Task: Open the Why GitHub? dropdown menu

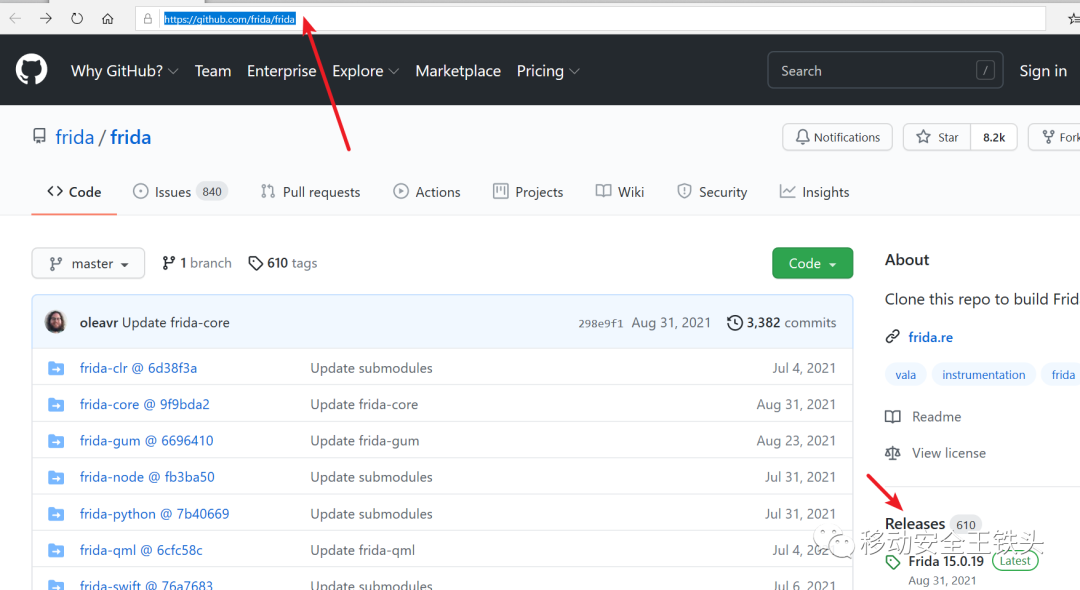Action: 125,71
